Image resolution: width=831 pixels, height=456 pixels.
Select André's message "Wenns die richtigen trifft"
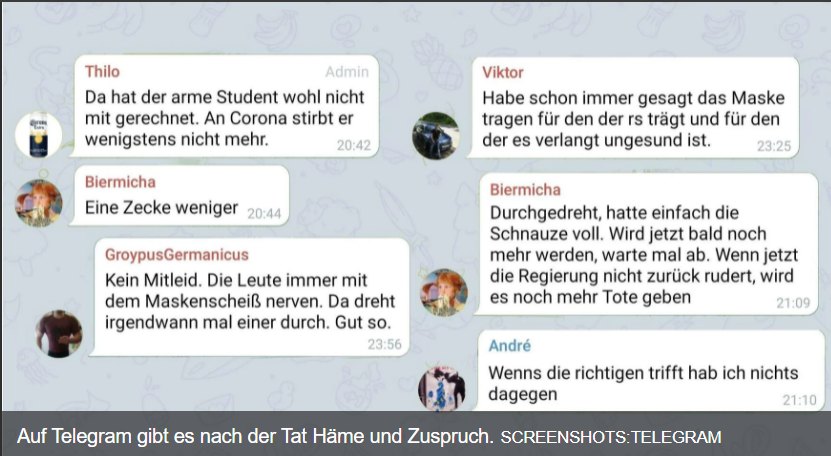coord(643,383)
